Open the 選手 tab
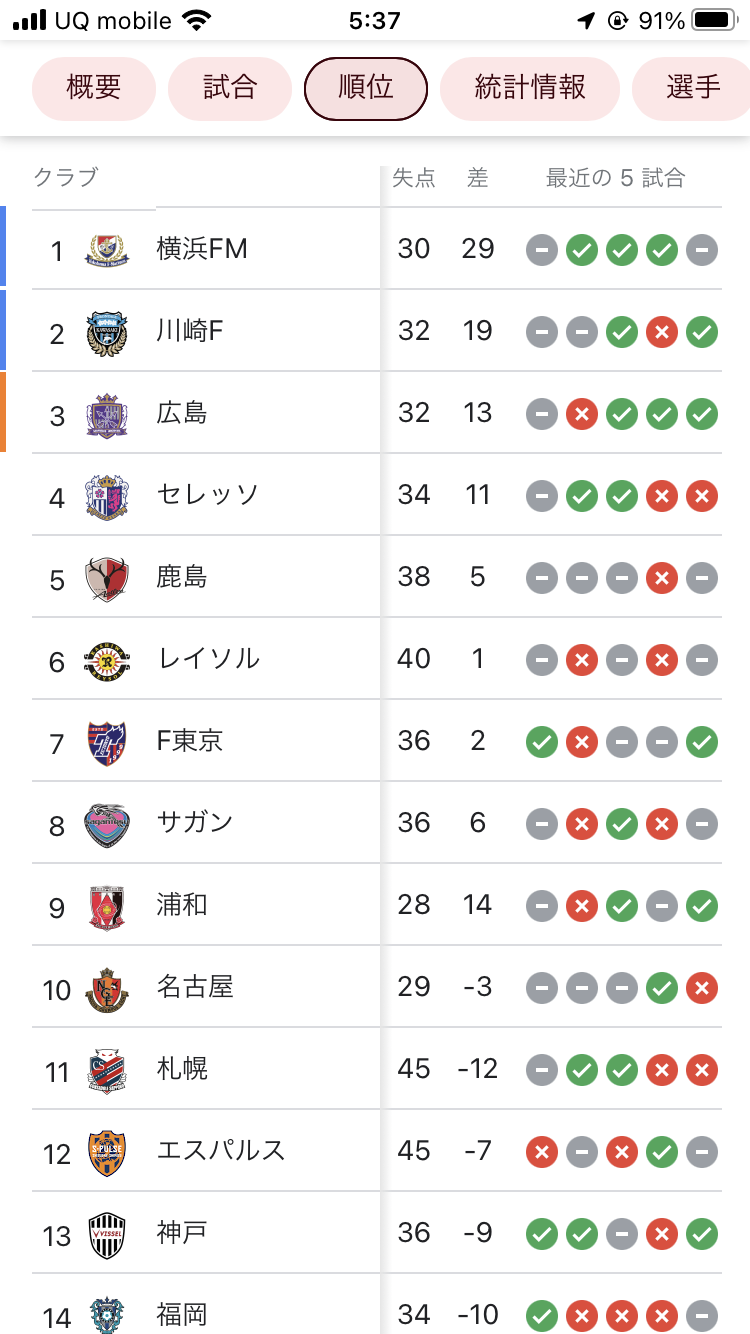Image resolution: width=750 pixels, height=1334 pixels. [692, 88]
